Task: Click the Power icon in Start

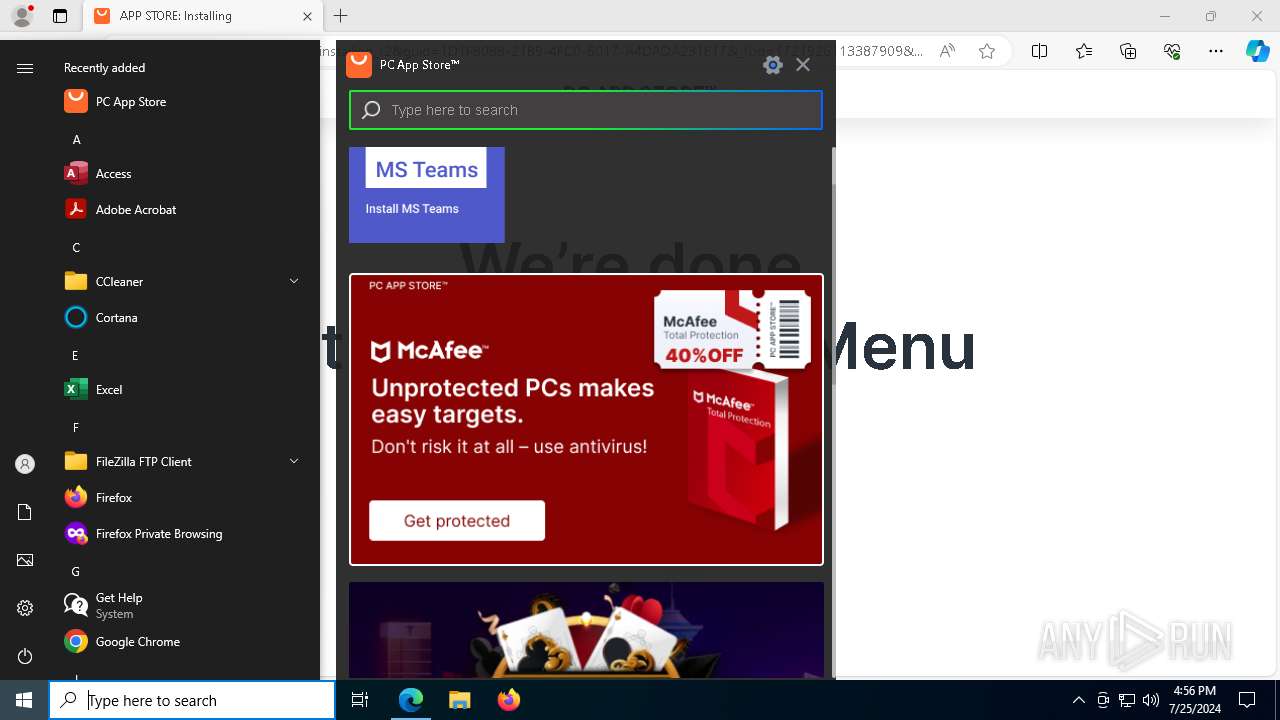Action: point(25,656)
